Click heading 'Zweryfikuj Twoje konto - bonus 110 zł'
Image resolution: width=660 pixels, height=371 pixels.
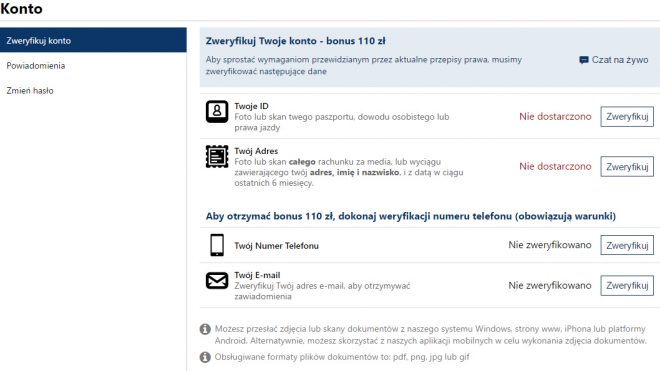[x=295, y=41]
